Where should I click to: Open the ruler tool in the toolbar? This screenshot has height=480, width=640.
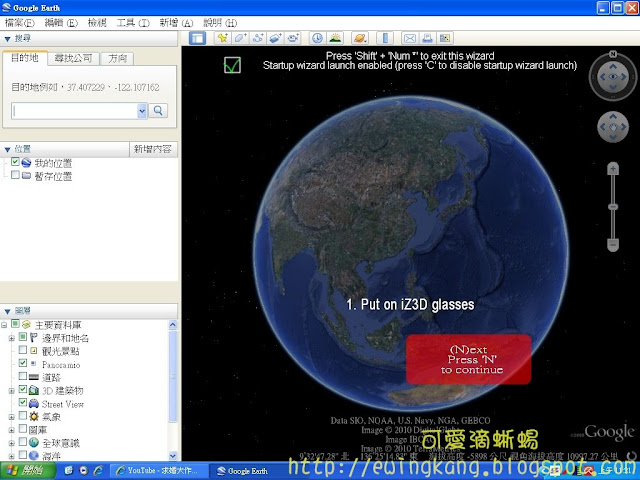[x=385, y=38]
